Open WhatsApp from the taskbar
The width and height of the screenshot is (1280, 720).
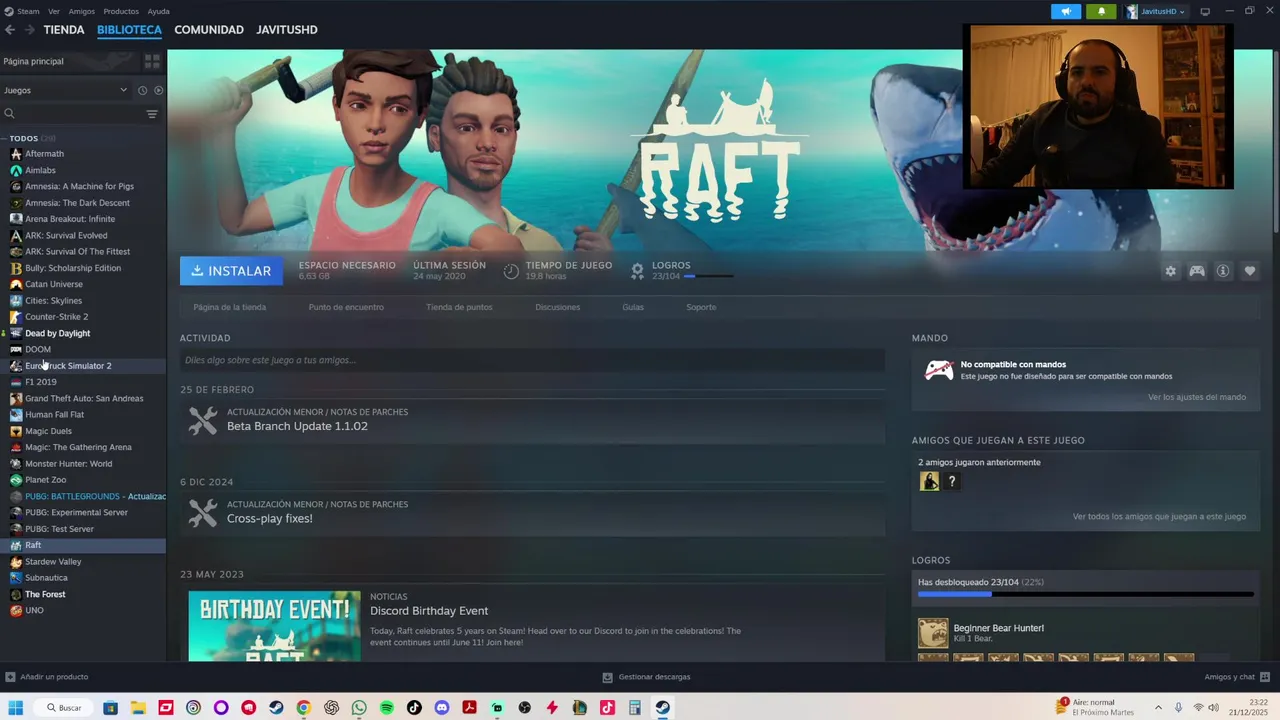point(359,708)
